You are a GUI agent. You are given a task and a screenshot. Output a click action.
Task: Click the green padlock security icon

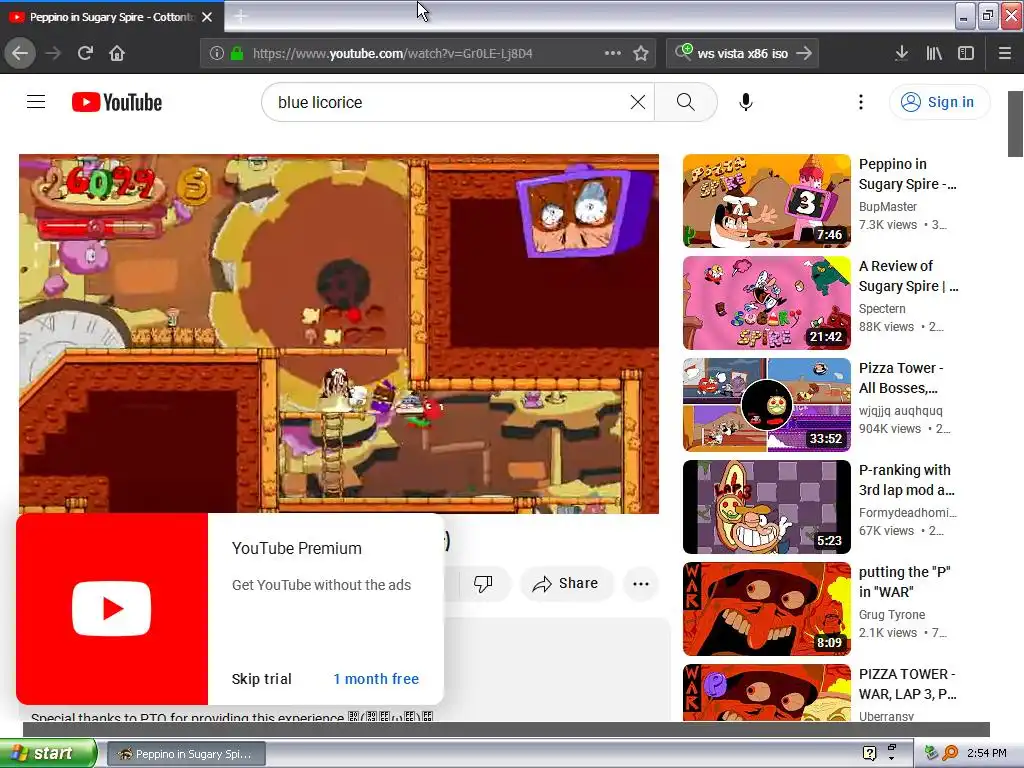pyautogui.click(x=238, y=54)
